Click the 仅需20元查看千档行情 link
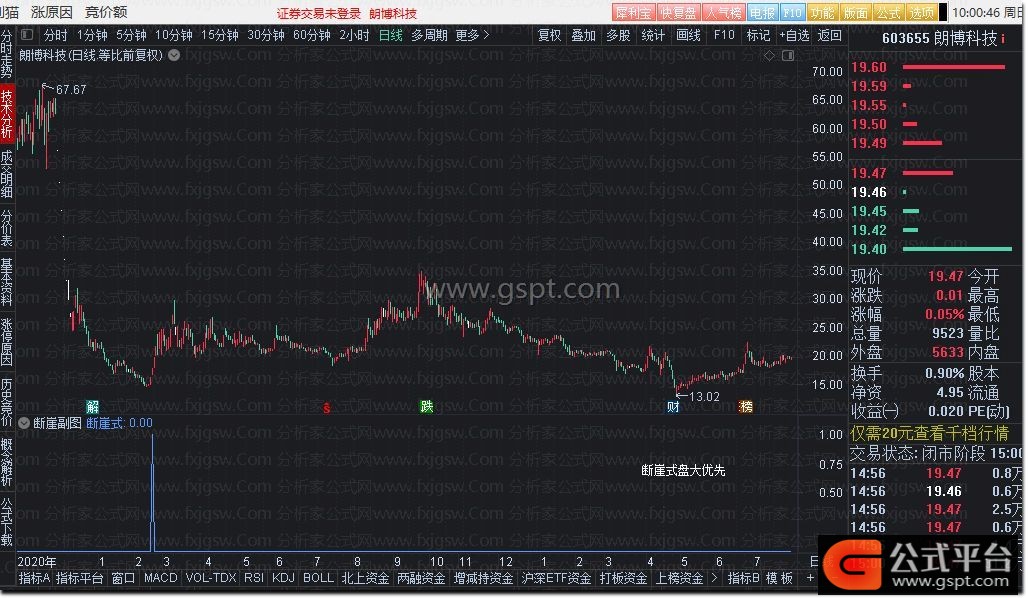Viewport: 1028px width, 598px height. tap(930, 433)
